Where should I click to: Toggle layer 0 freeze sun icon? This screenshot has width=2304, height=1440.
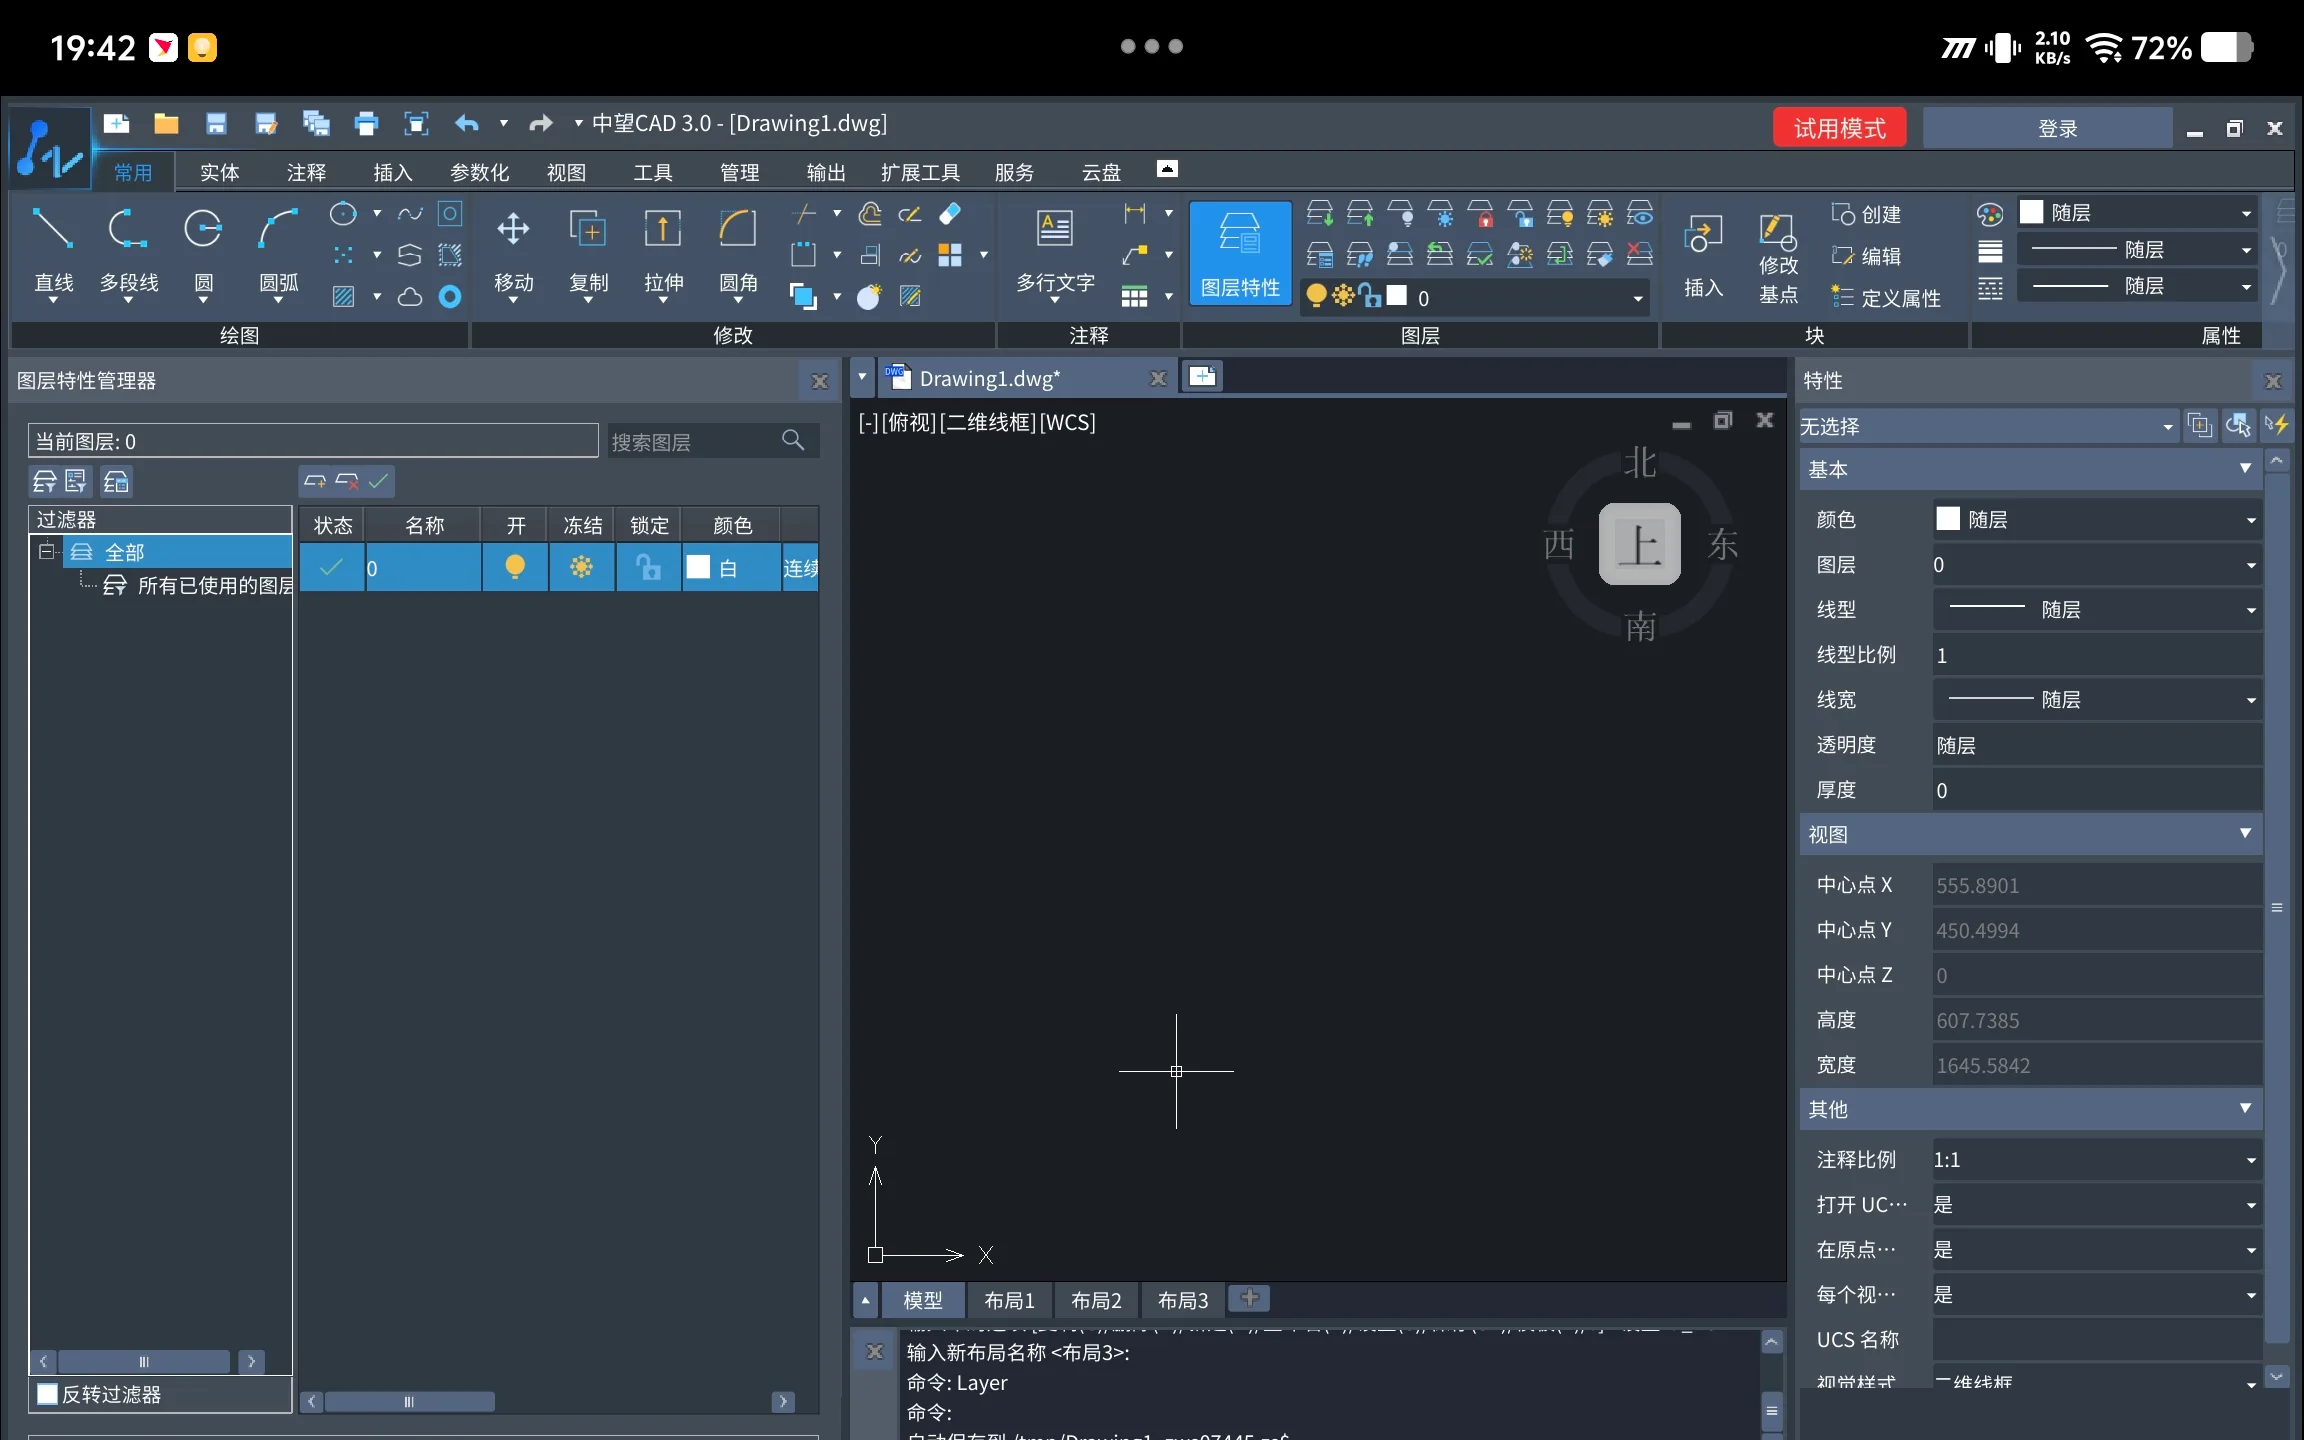click(581, 567)
